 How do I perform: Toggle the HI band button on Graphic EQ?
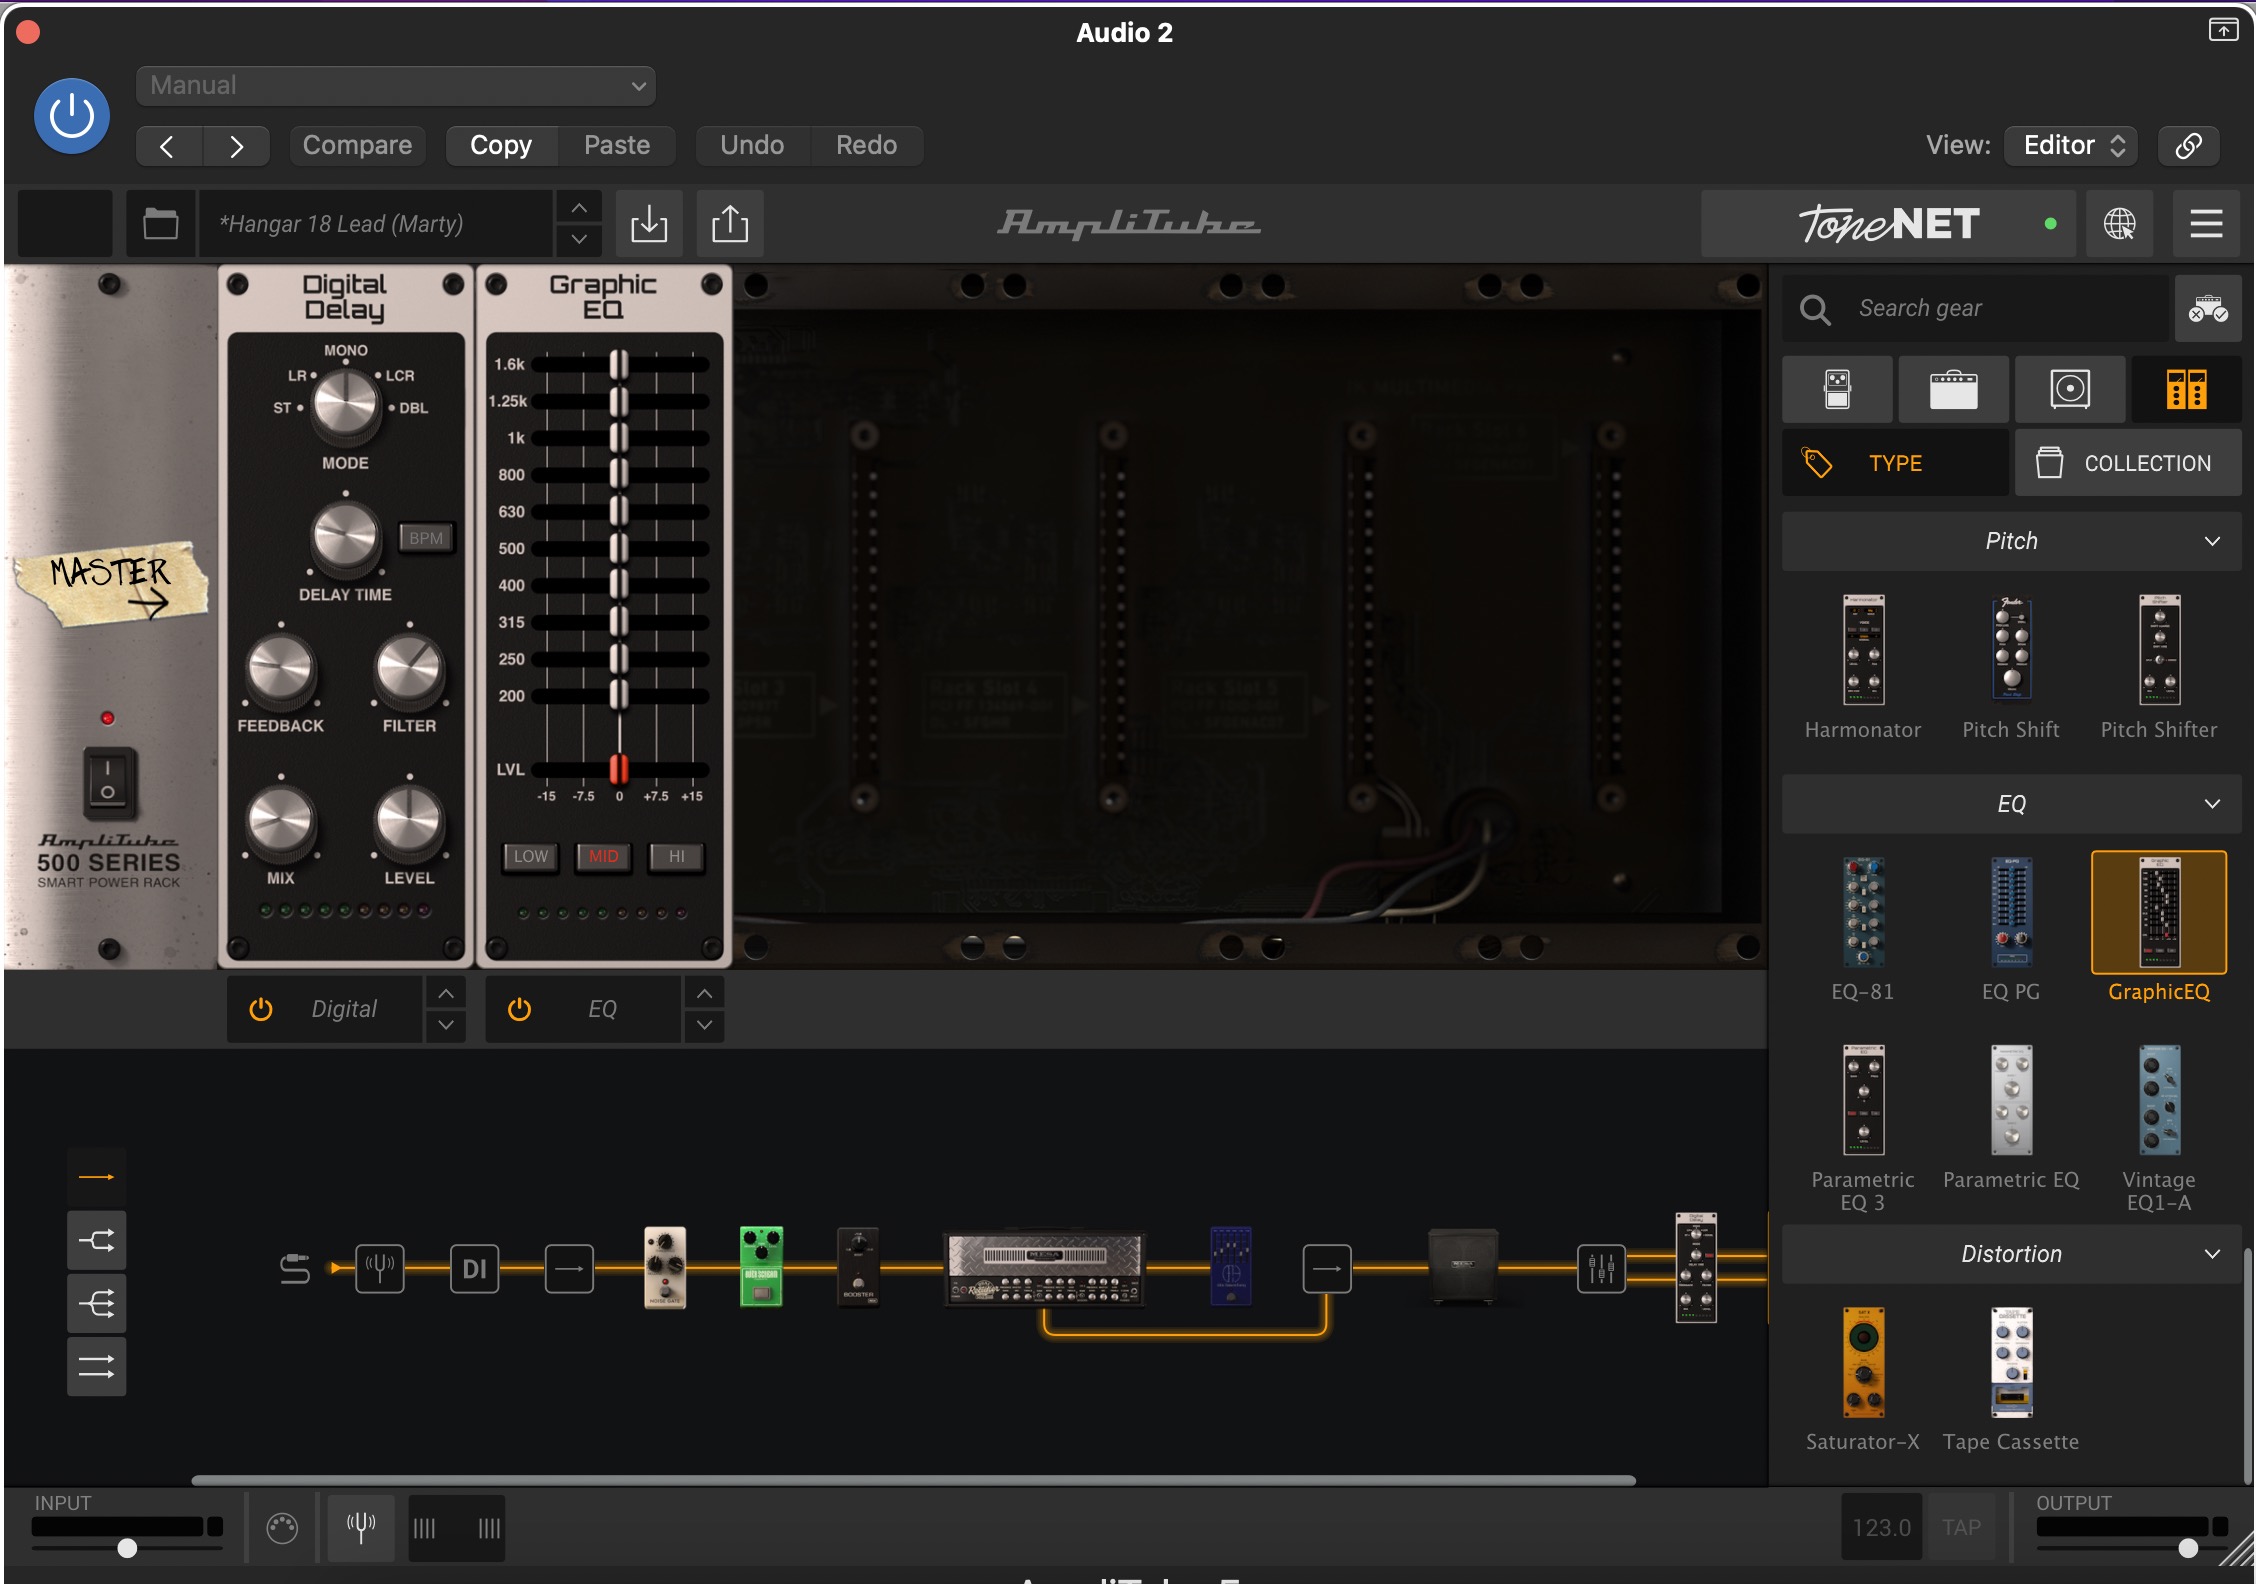(676, 856)
